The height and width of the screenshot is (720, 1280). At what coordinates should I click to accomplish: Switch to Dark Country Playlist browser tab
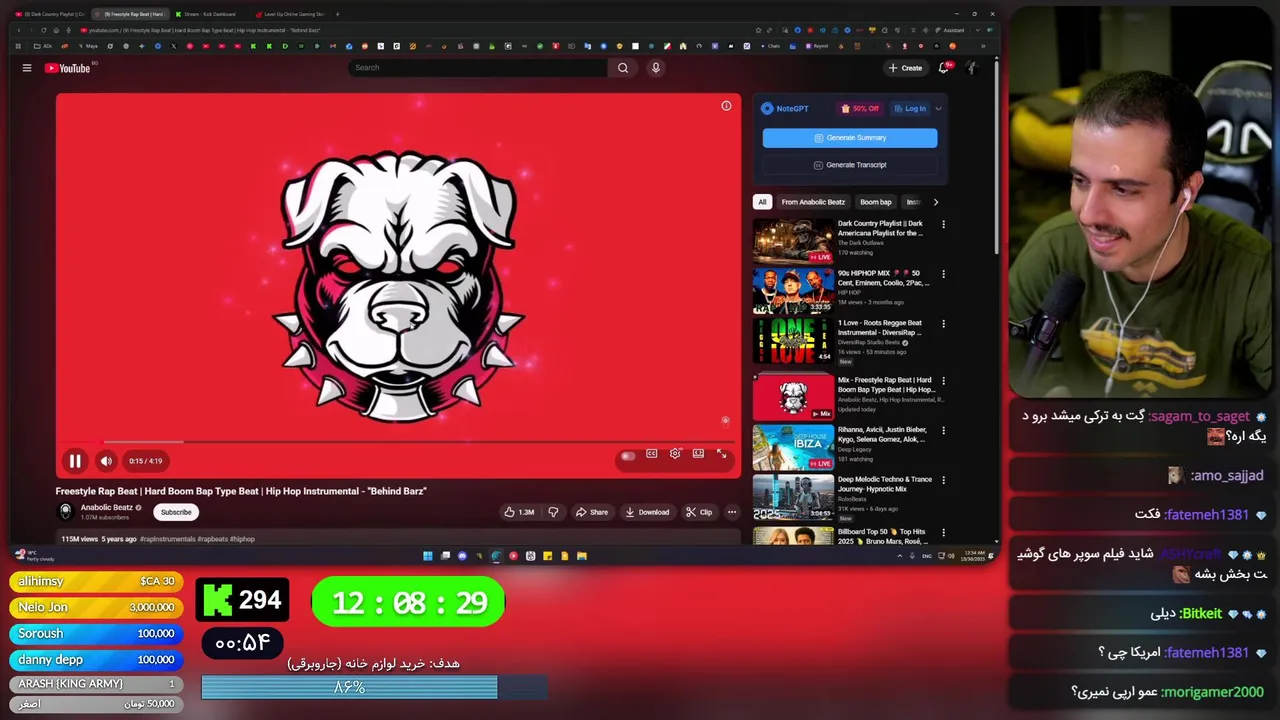coord(50,14)
